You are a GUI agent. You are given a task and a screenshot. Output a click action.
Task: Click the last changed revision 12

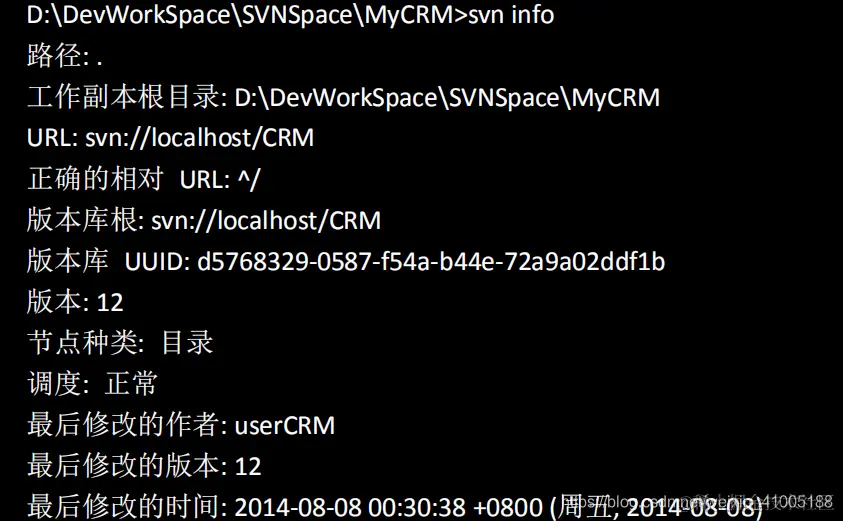click(248, 467)
